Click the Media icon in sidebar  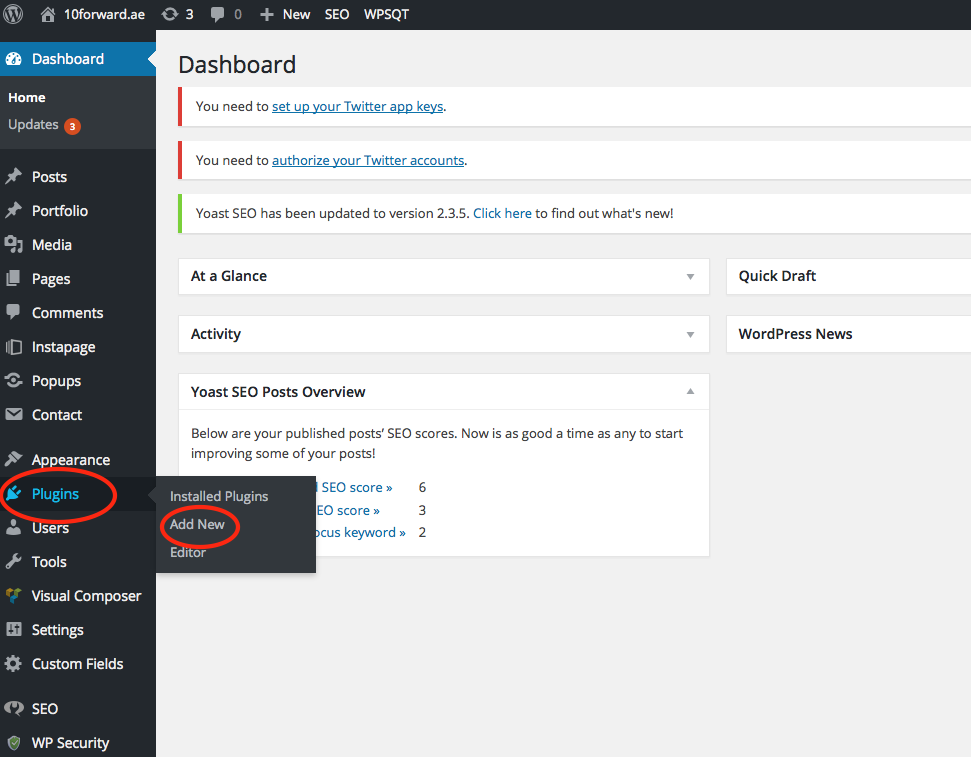[x=14, y=245]
